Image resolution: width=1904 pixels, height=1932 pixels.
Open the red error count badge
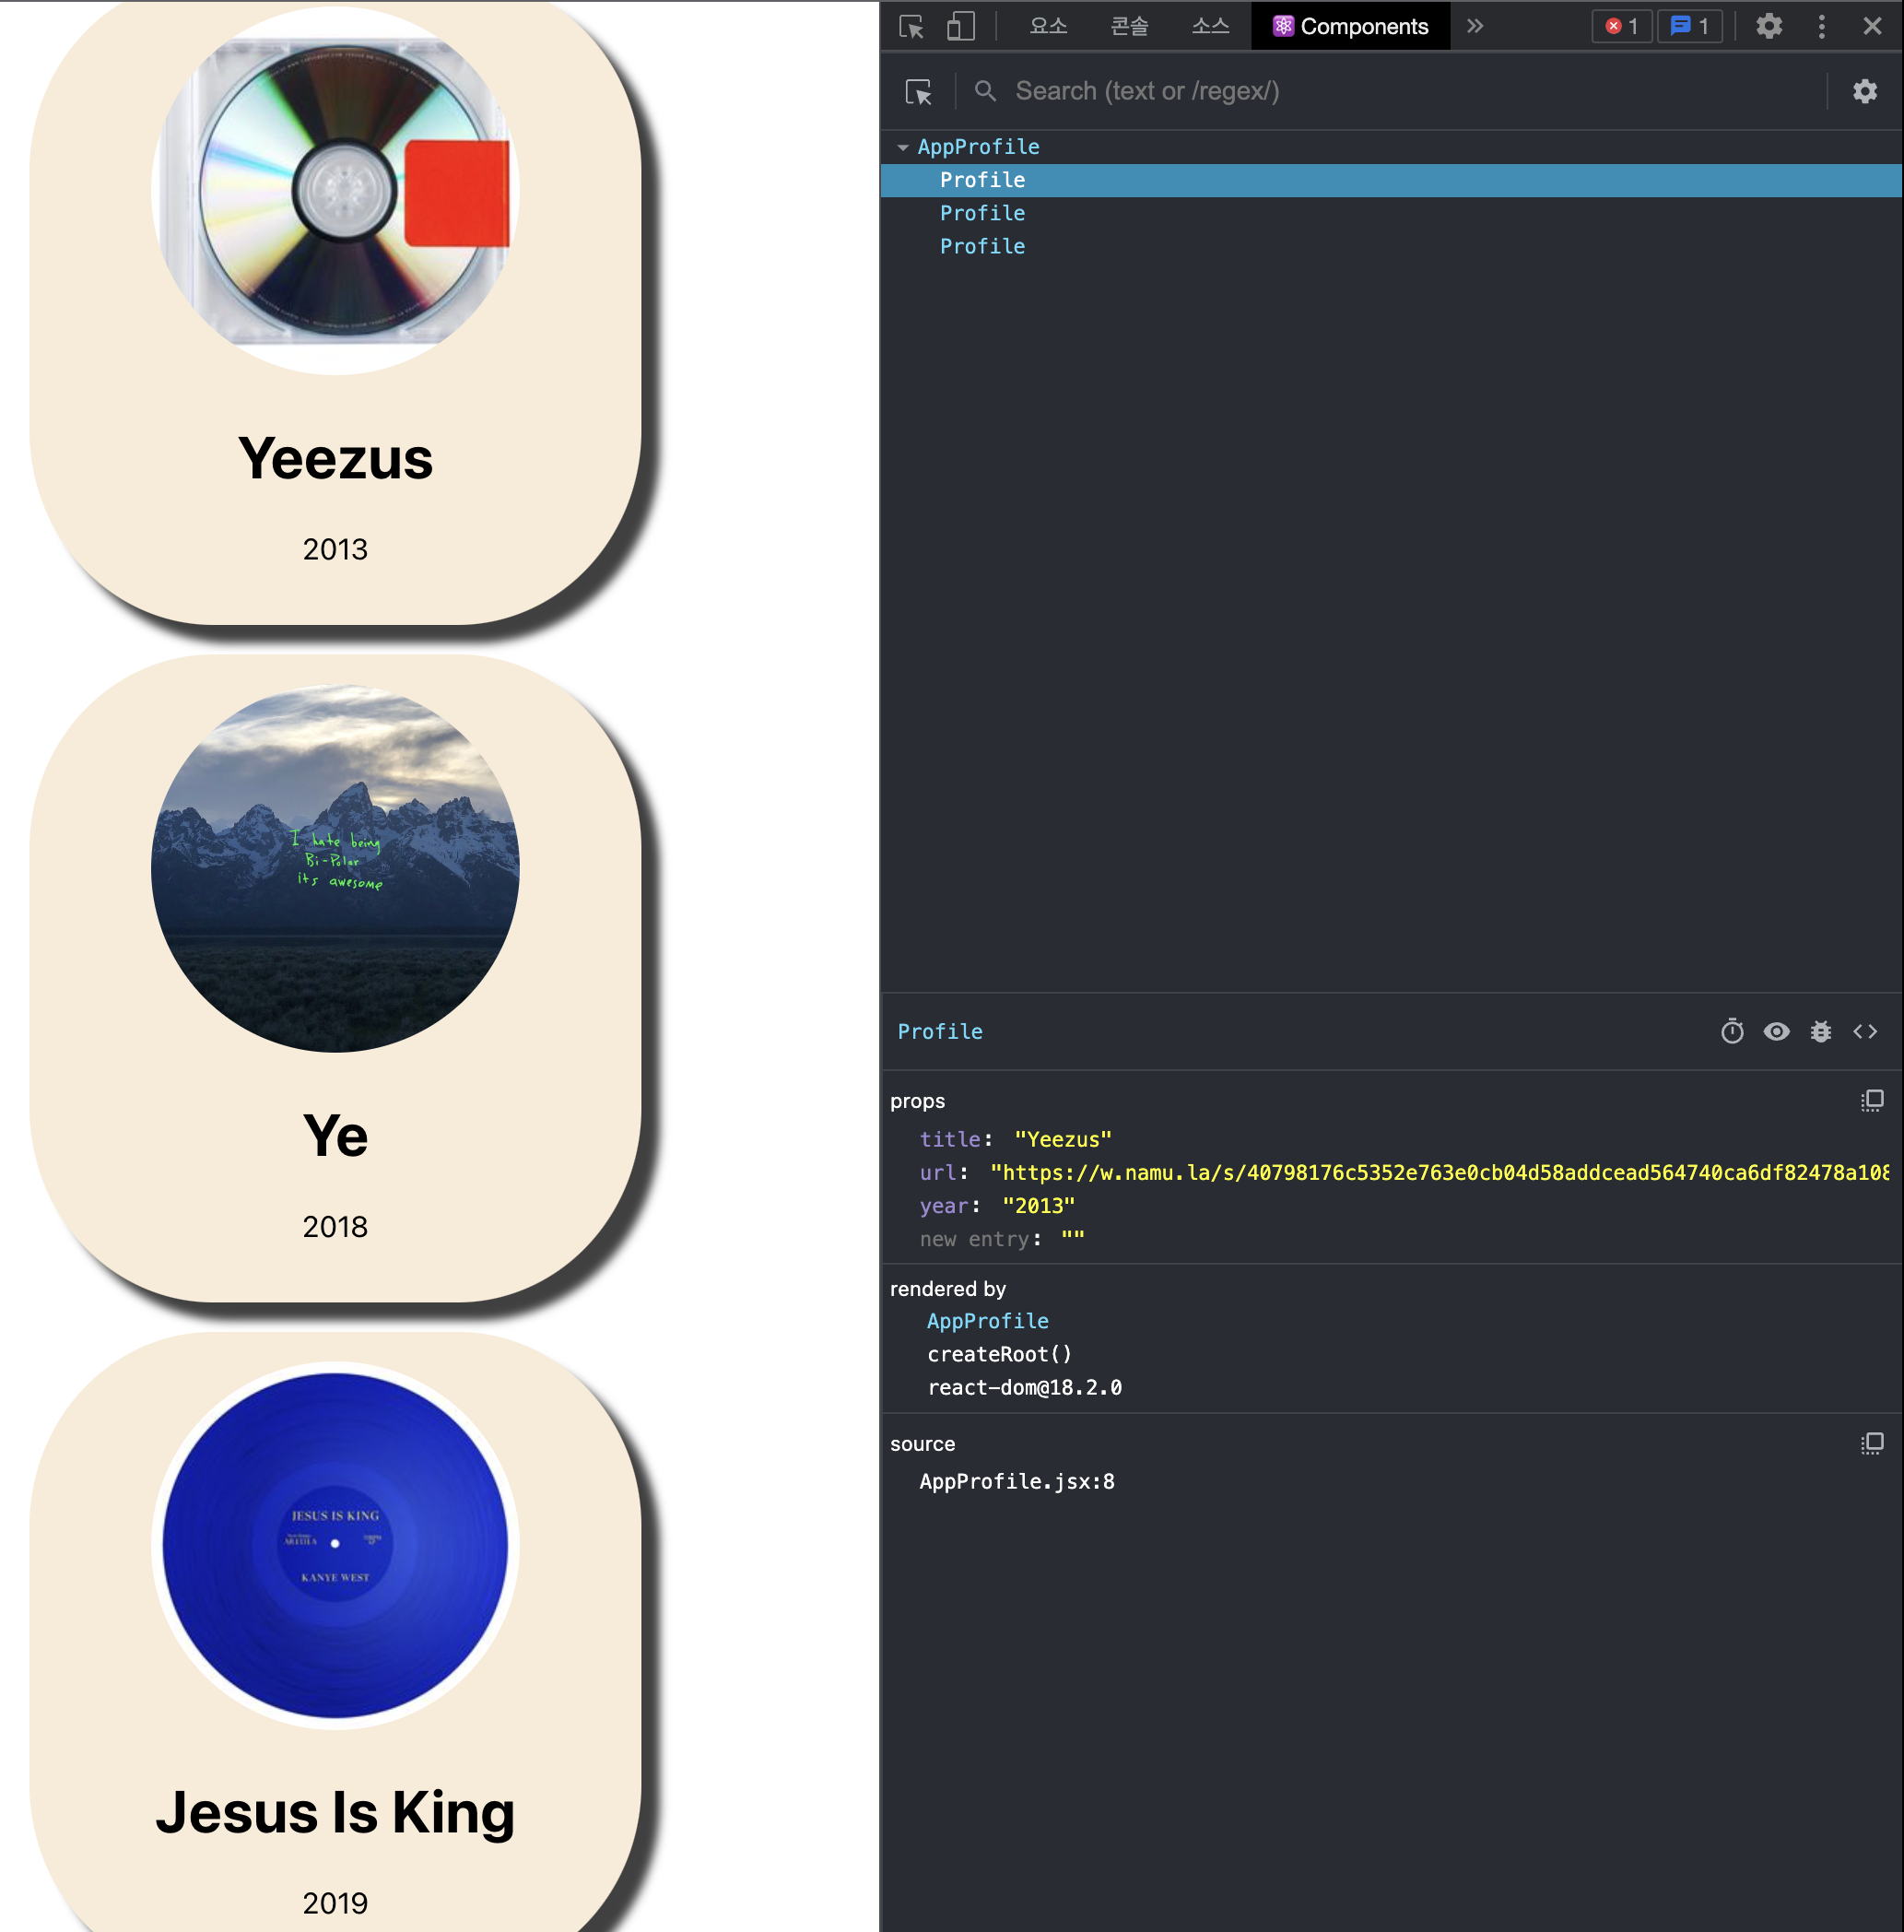coord(1621,27)
